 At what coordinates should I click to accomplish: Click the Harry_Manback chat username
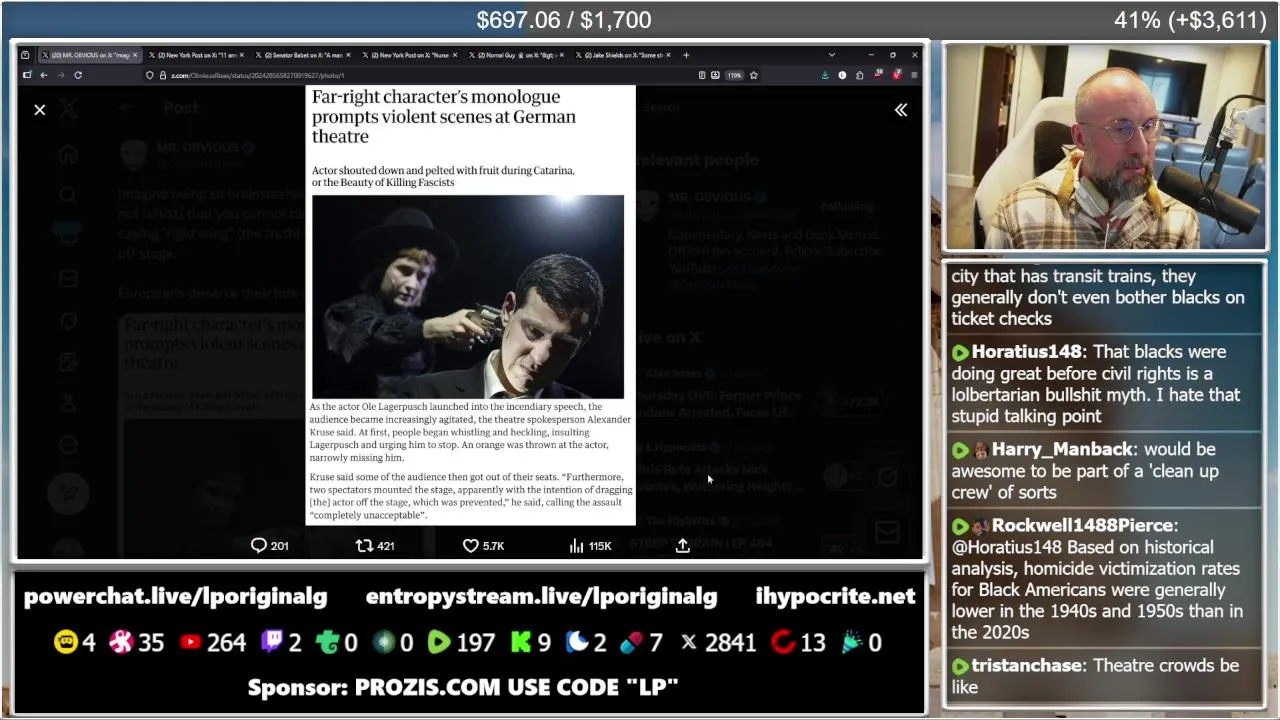1062,449
